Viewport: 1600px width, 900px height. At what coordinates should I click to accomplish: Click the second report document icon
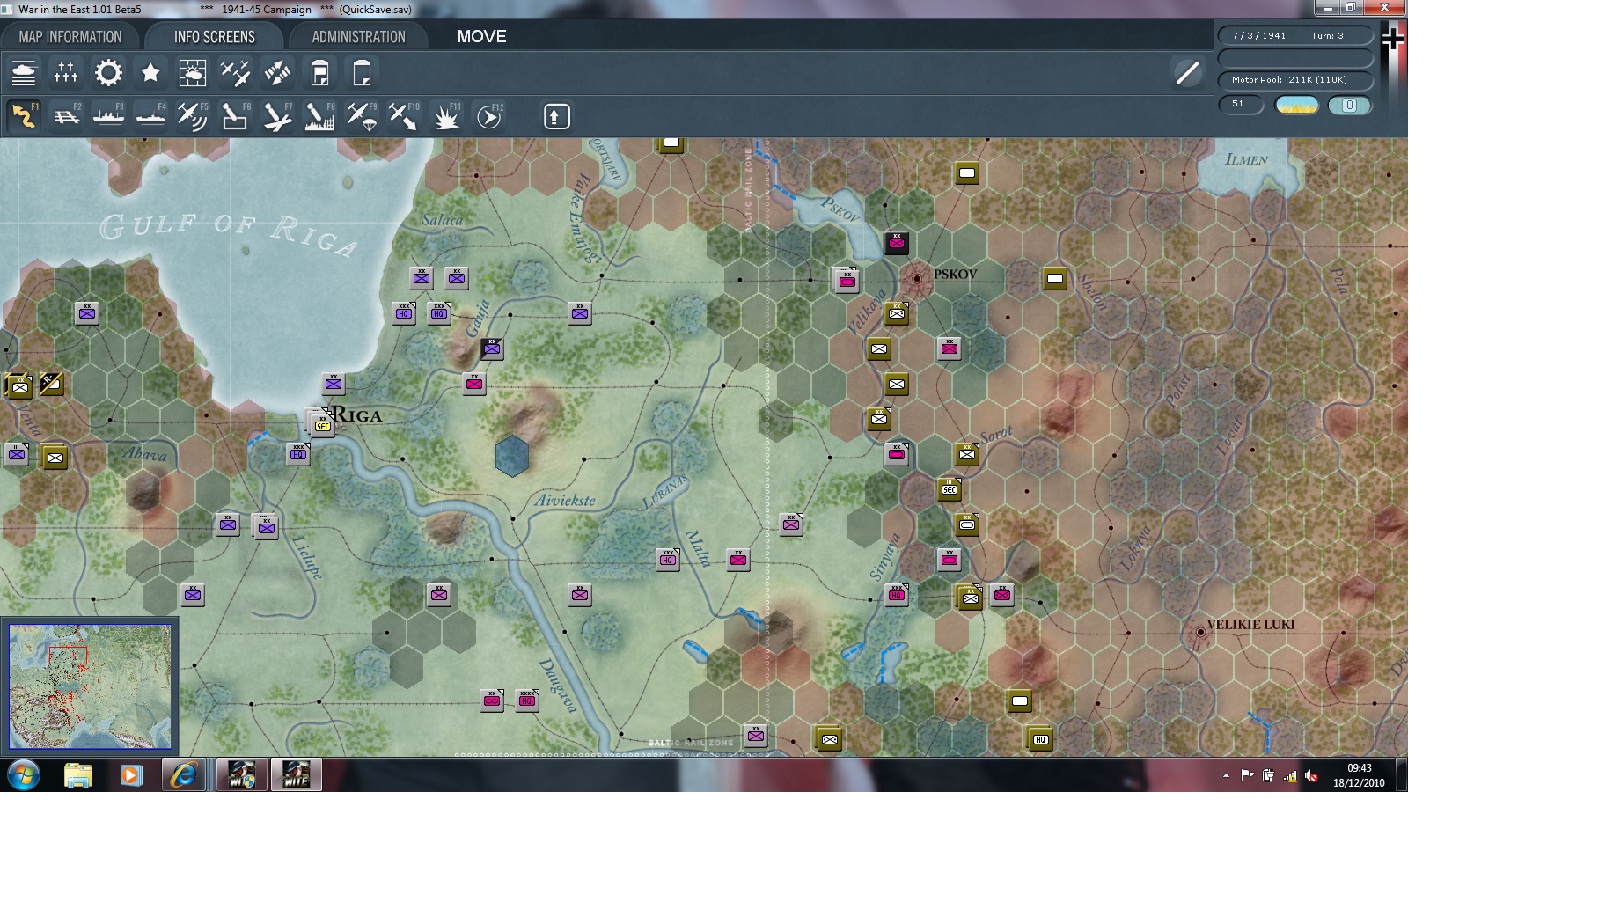361,73
